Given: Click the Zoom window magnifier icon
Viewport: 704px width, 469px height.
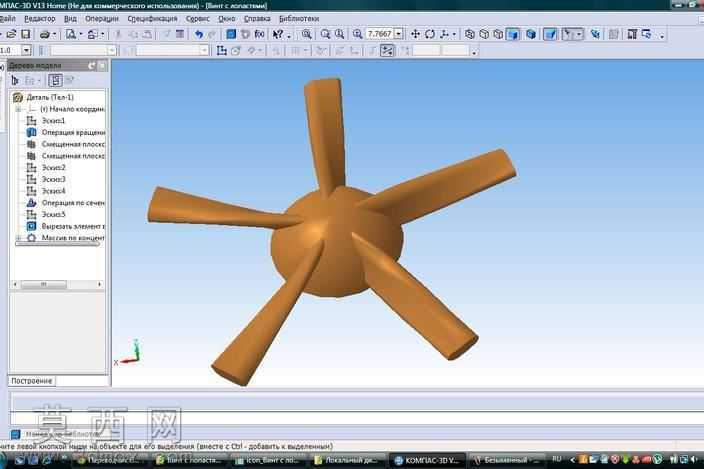Looking at the screenshot, I should pyautogui.click(x=307, y=34).
